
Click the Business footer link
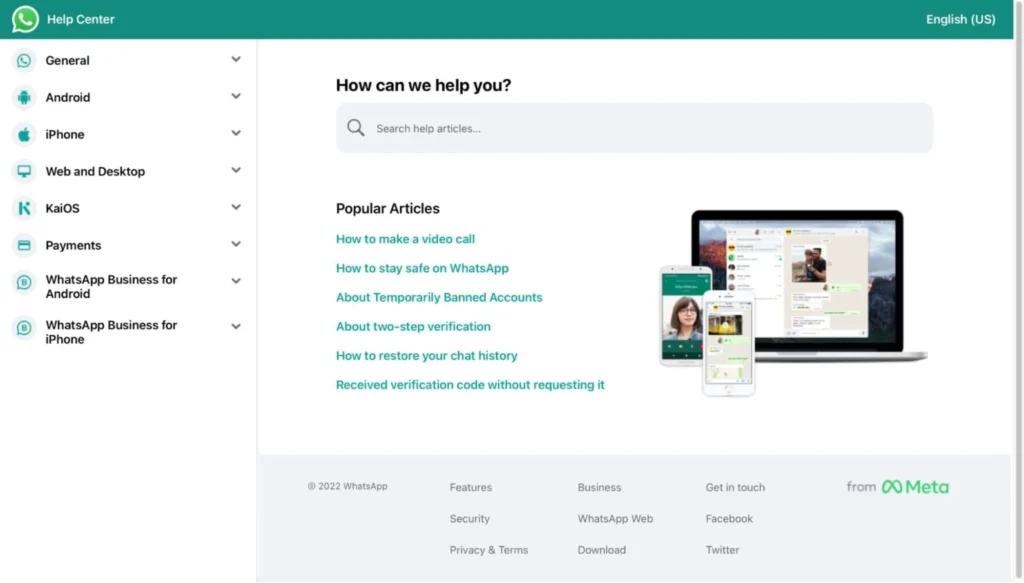tap(600, 488)
